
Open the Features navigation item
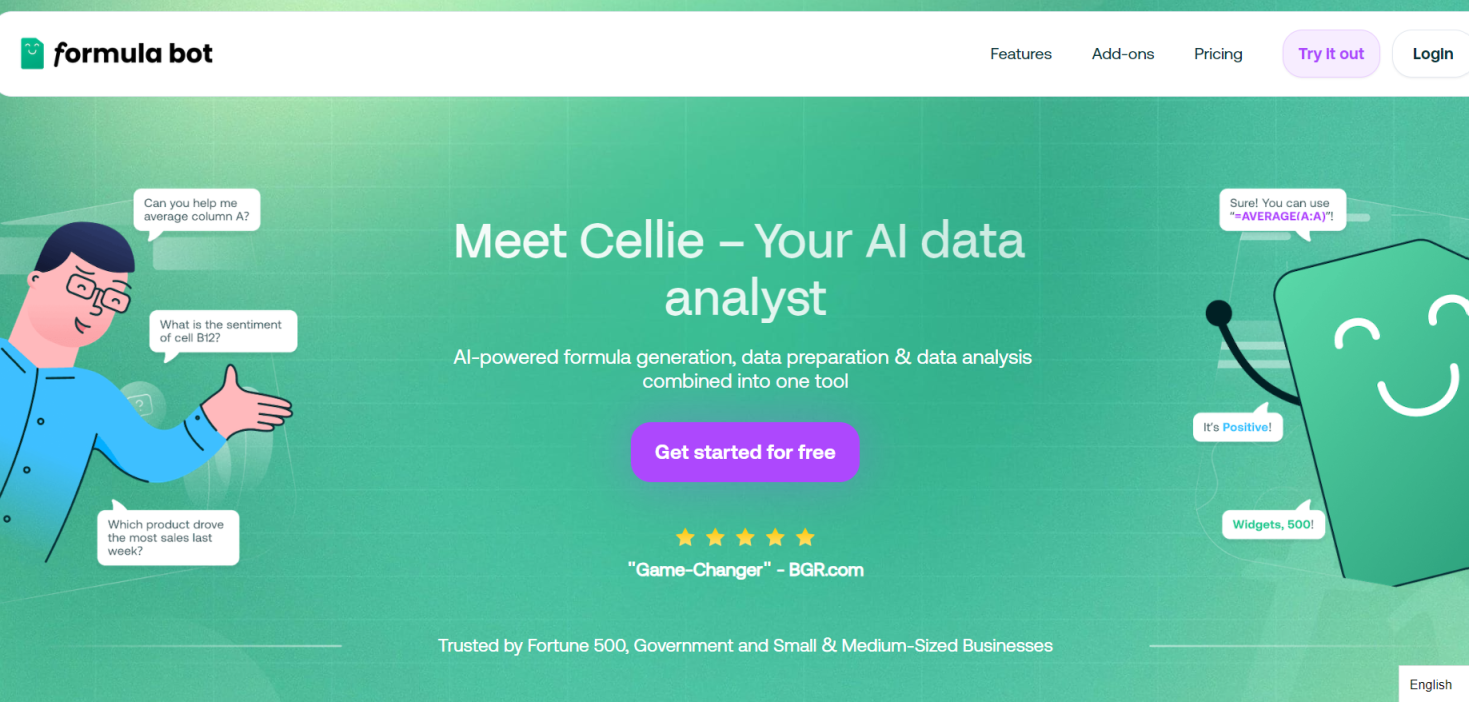(x=1020, y=53)
